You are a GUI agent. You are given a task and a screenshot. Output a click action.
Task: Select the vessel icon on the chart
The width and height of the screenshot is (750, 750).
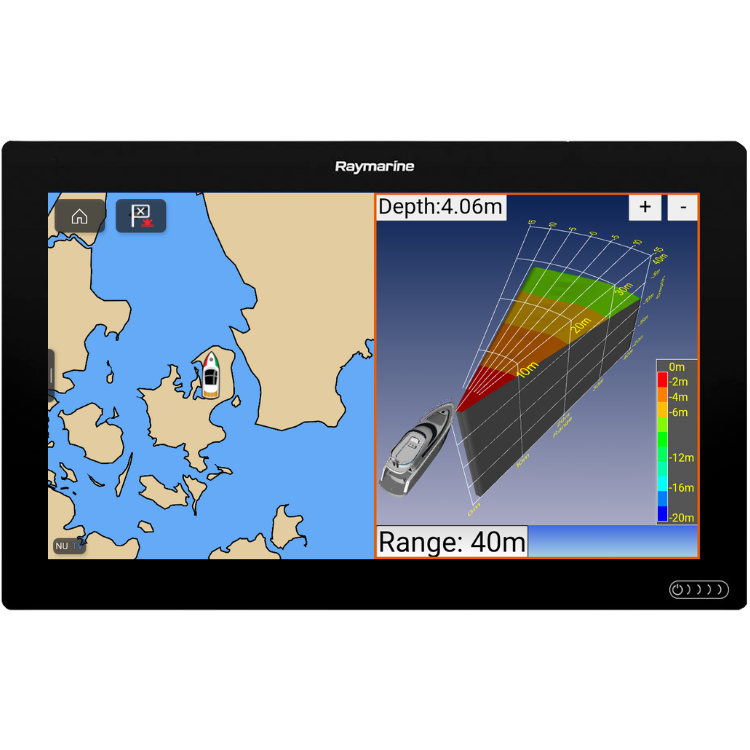(x=210, y=374)
